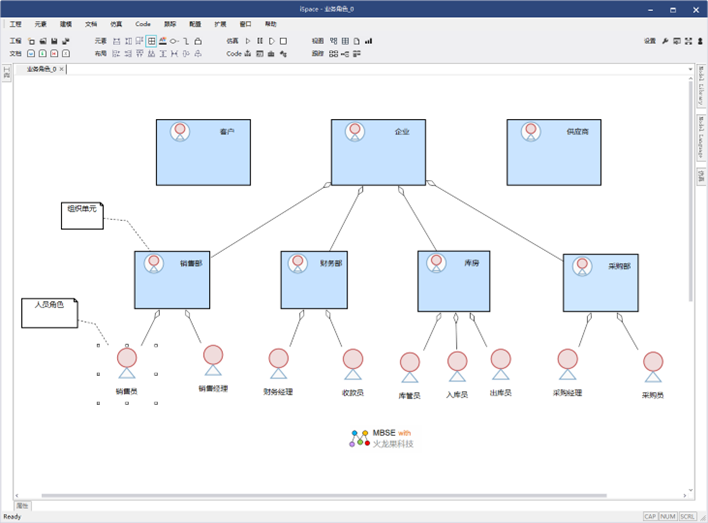Screen dimensions: 708x523
Task: Click the equal-width icon in 布局 row
Action: [x=174, y=53]
